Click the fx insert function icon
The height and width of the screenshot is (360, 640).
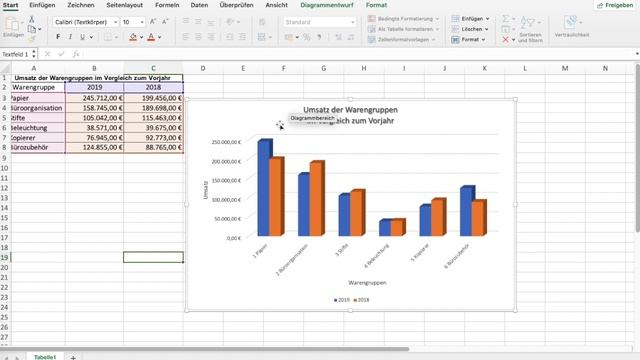point(76,54)
